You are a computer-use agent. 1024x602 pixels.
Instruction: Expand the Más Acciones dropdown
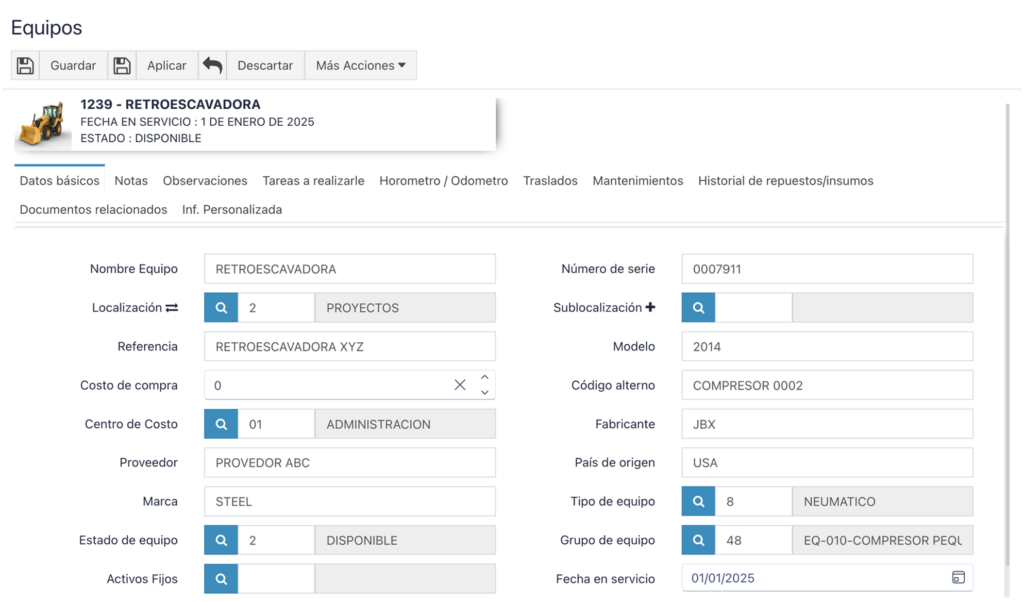360,65
